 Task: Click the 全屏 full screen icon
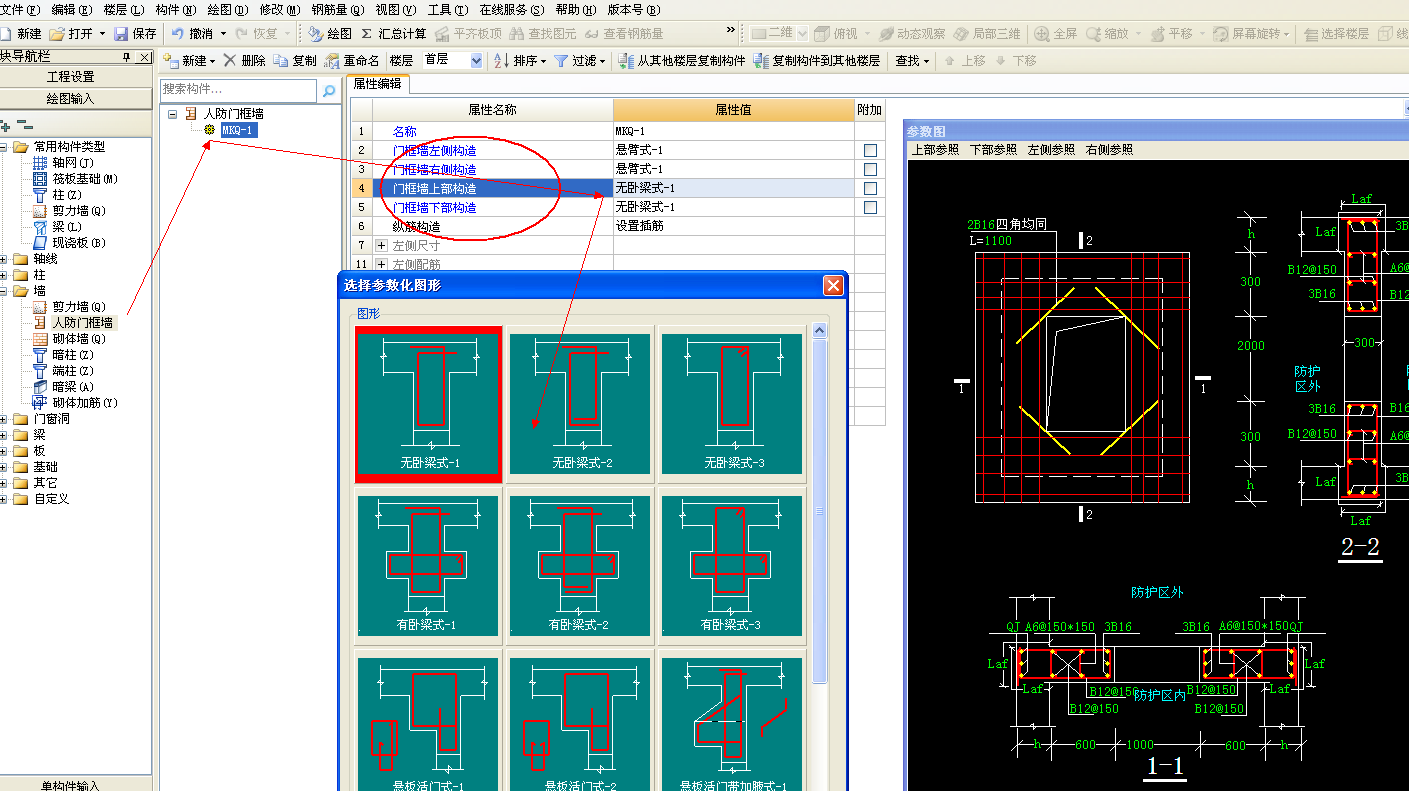point(1042,33)
